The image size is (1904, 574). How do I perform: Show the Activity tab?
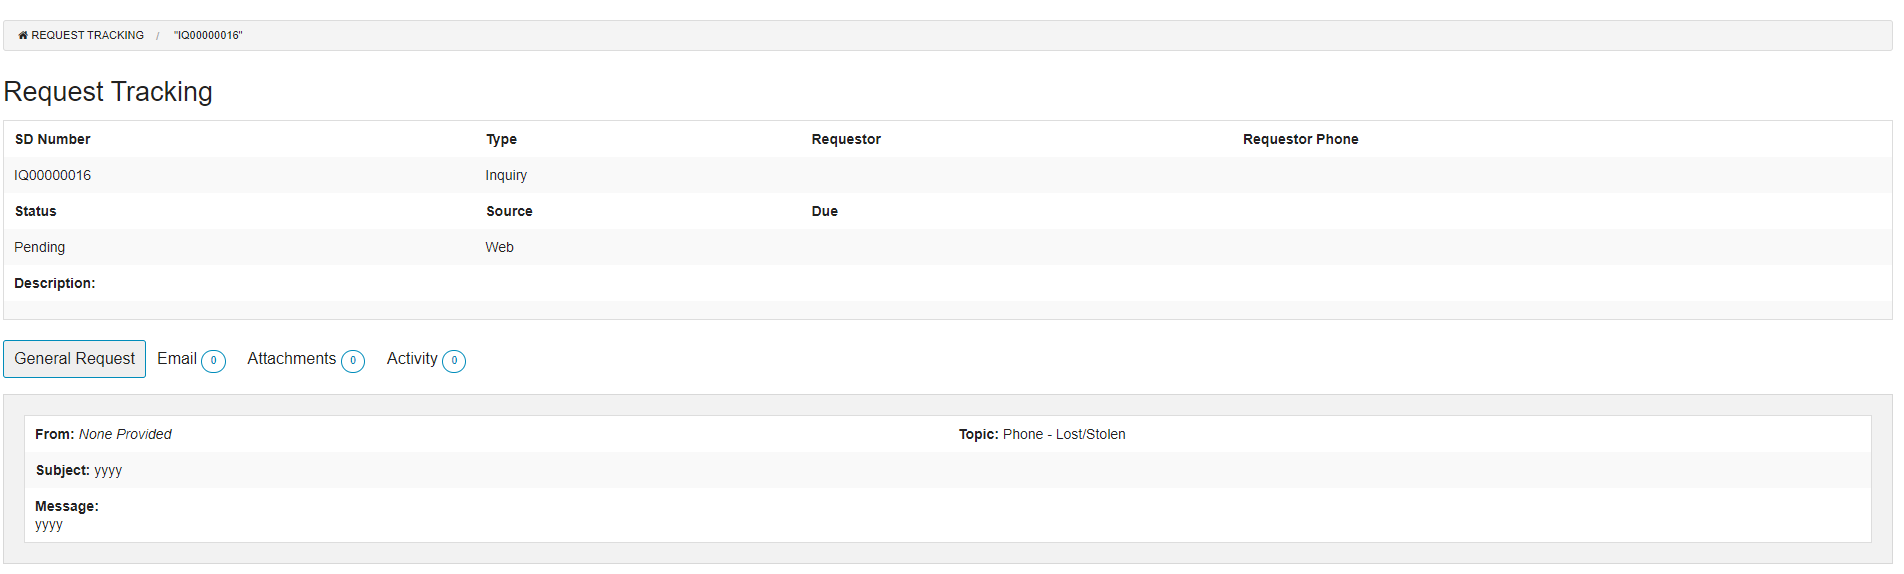pyautogui.click(x=412, y=359)
